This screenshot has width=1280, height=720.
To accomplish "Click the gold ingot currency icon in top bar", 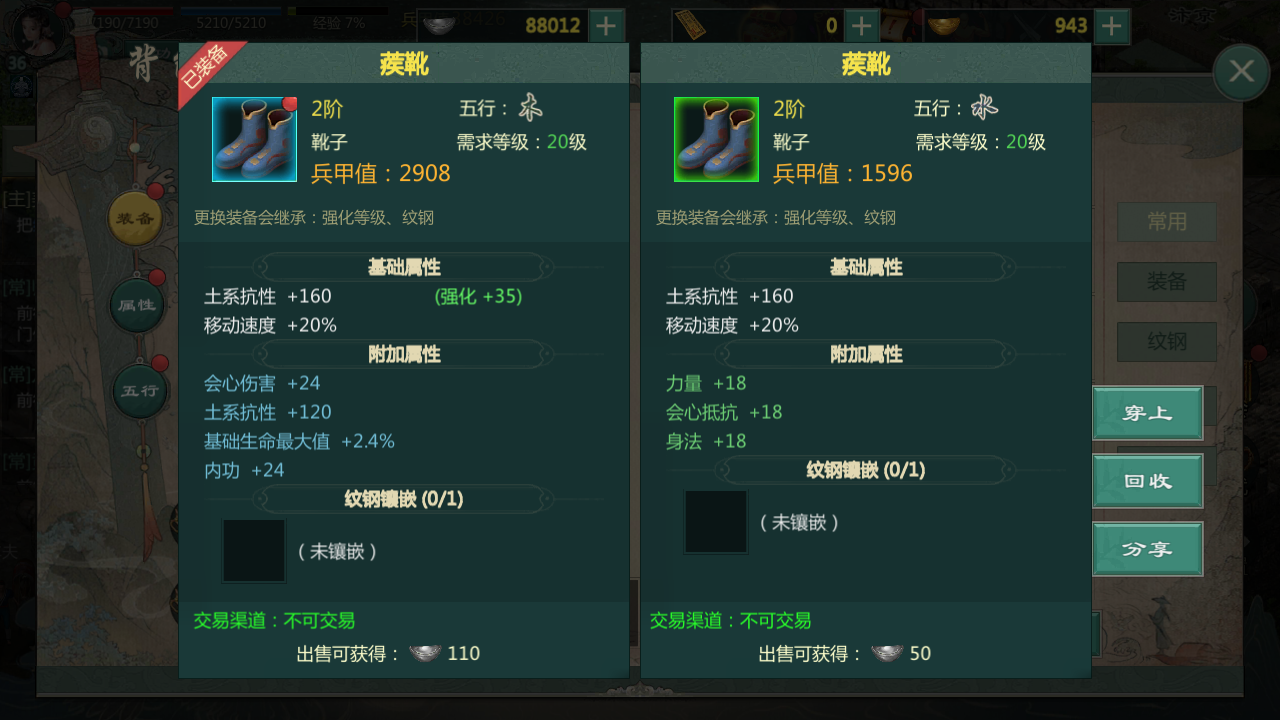I will pos(941,26).
